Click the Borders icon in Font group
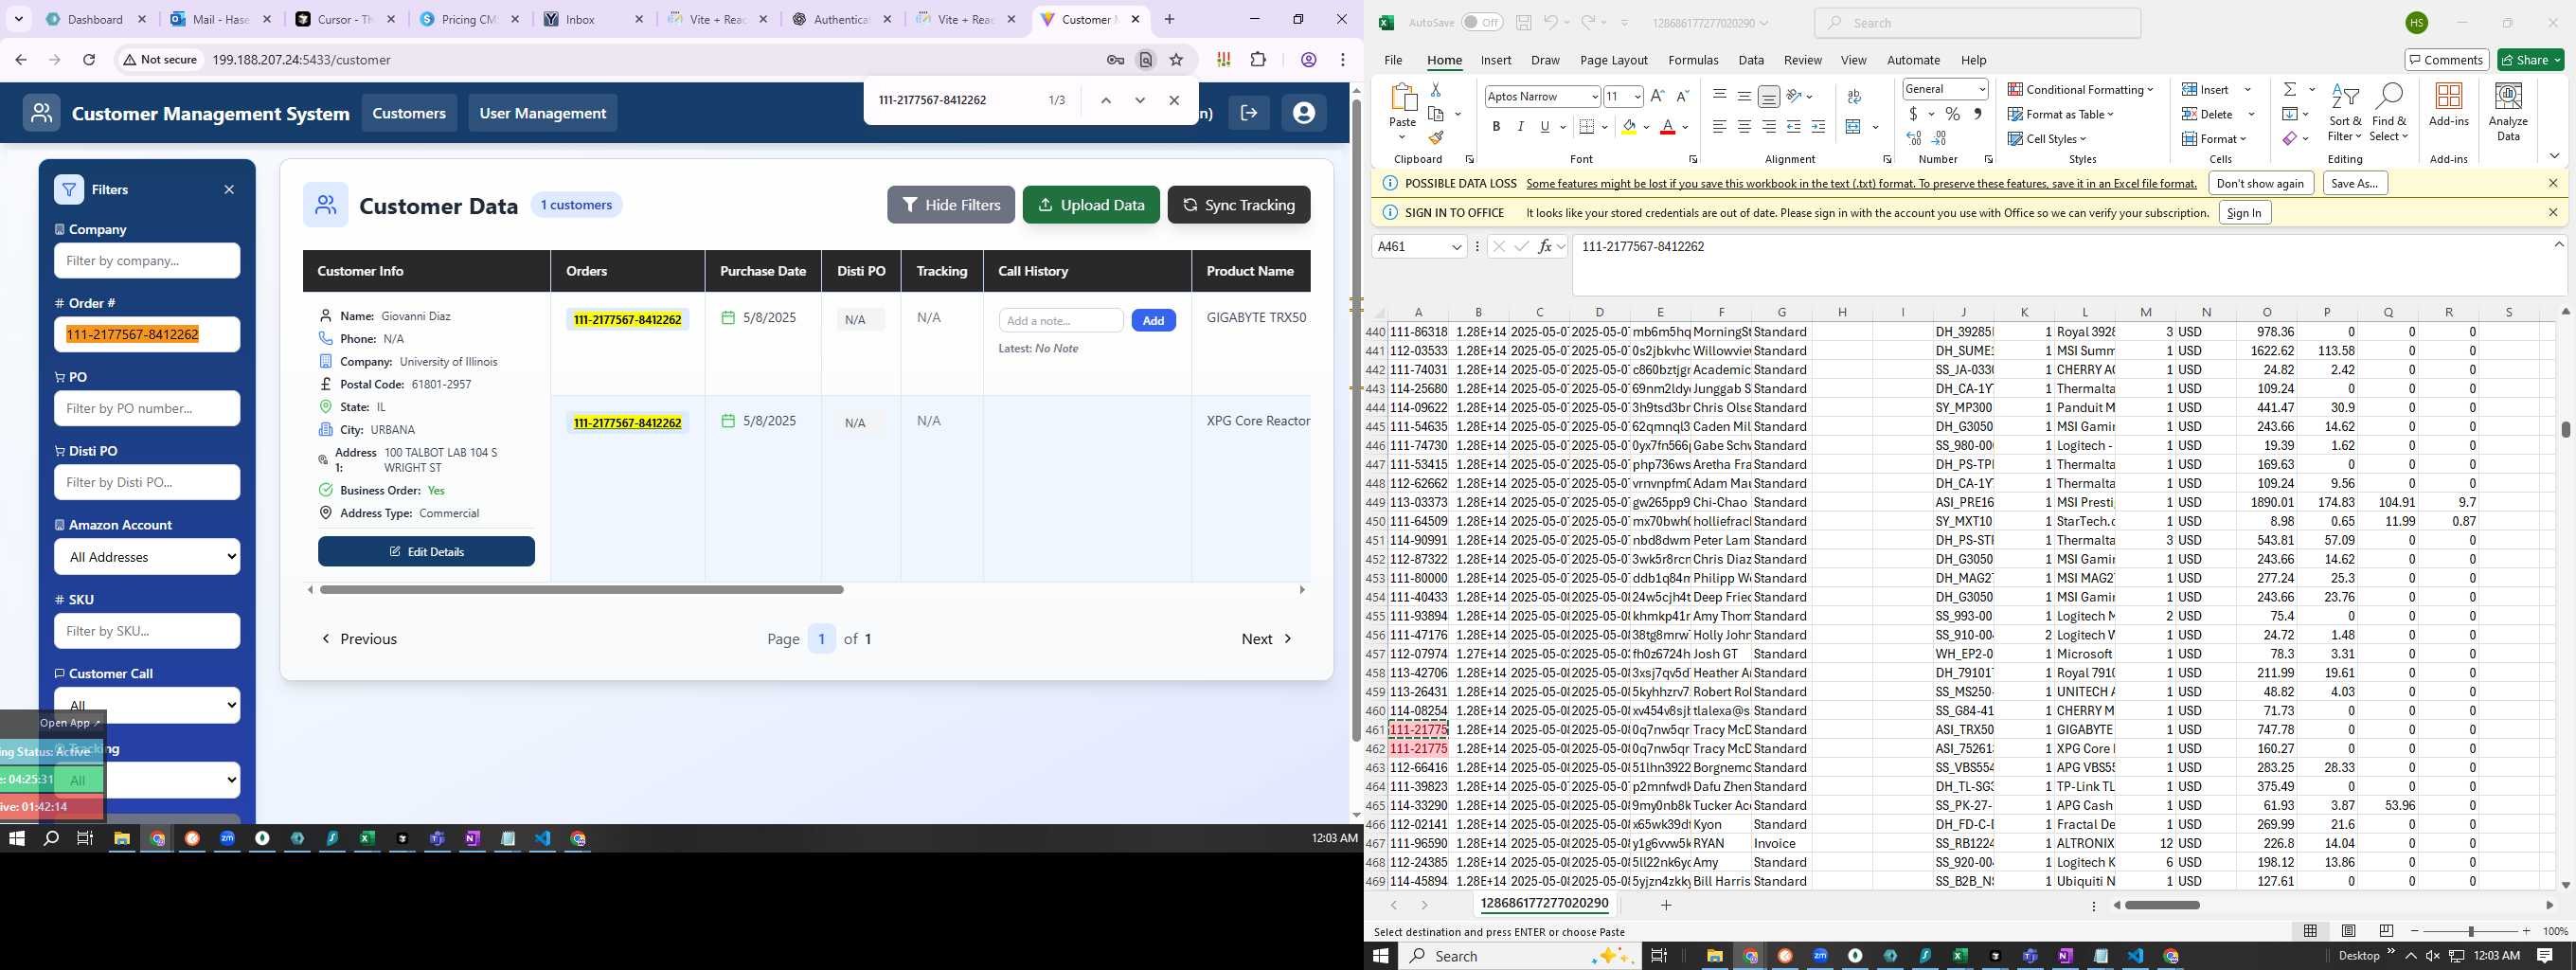This screenshot has height=970, width=2576. [1587, 127]
